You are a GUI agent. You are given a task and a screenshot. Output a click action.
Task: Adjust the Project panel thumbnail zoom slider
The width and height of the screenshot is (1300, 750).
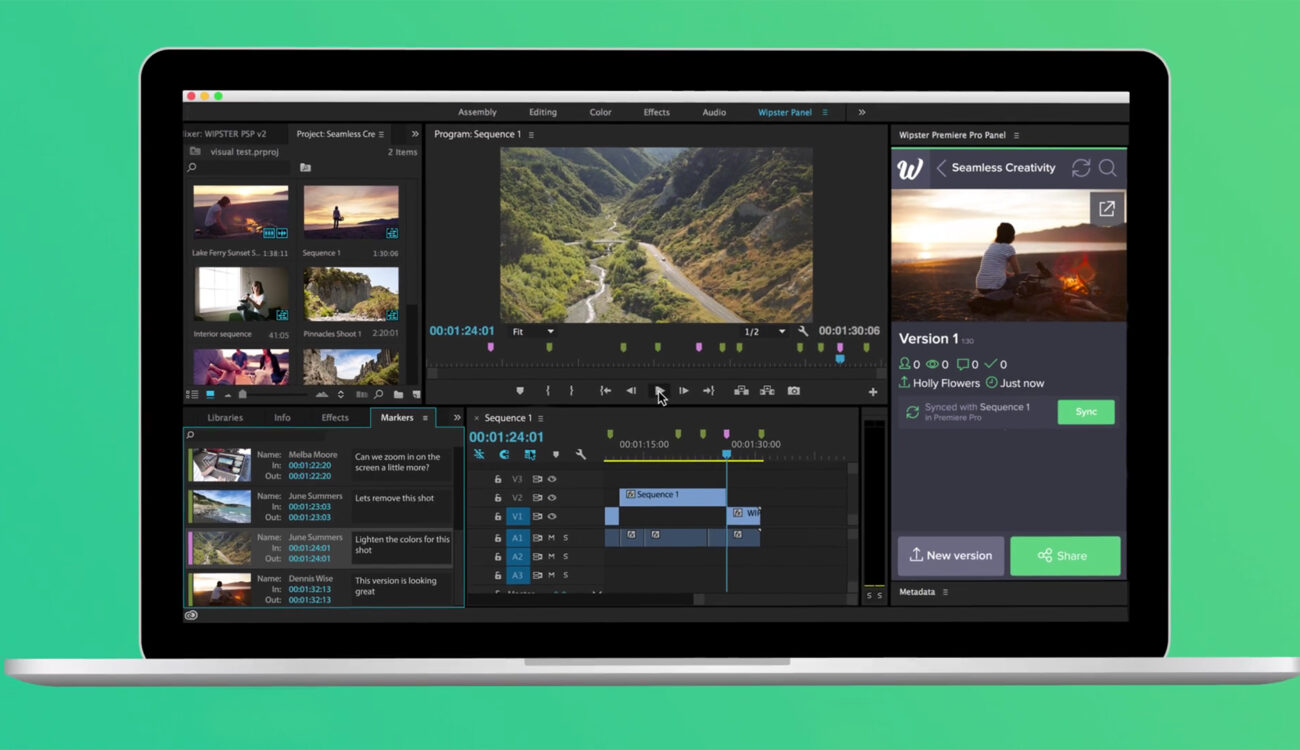[x=242, y=395]
